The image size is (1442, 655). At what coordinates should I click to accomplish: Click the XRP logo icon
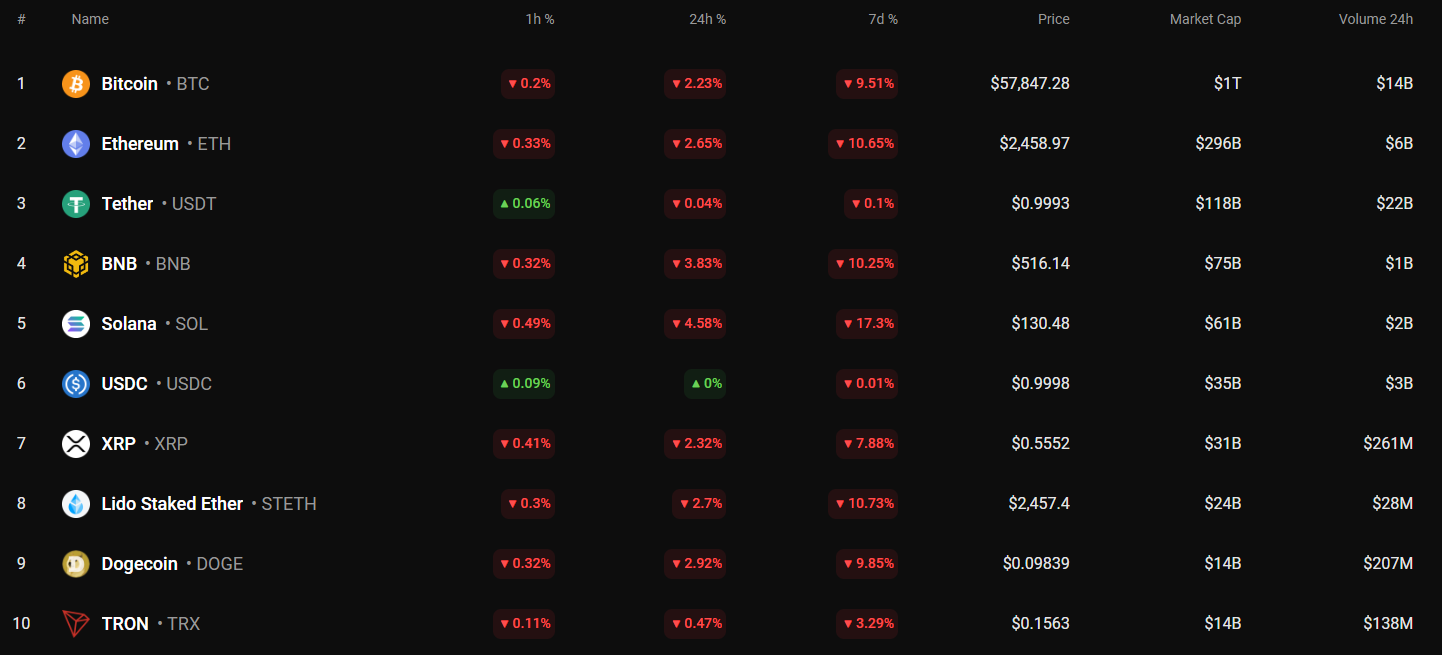(x=76, y=444)
